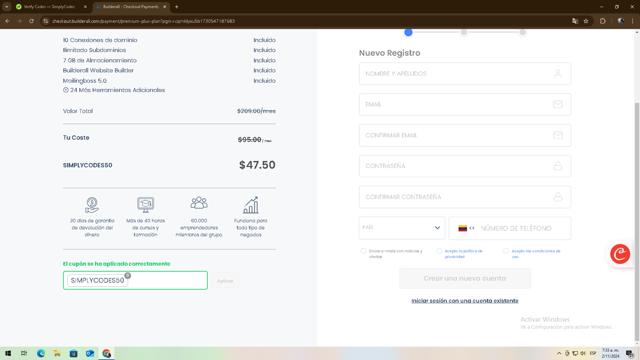Click the money-back guarantee icon
This screenshot has height=360, width=640.
click(92, 205)
